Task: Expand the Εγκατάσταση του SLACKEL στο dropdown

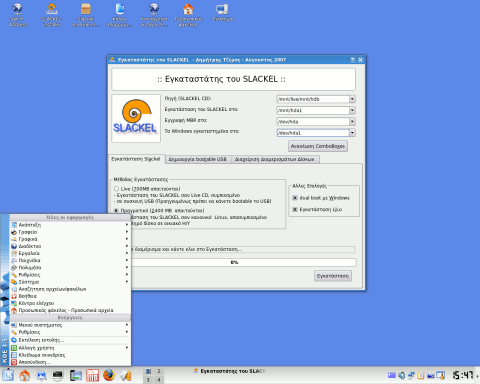Action: pyautogui.click(x=352, y=110)
